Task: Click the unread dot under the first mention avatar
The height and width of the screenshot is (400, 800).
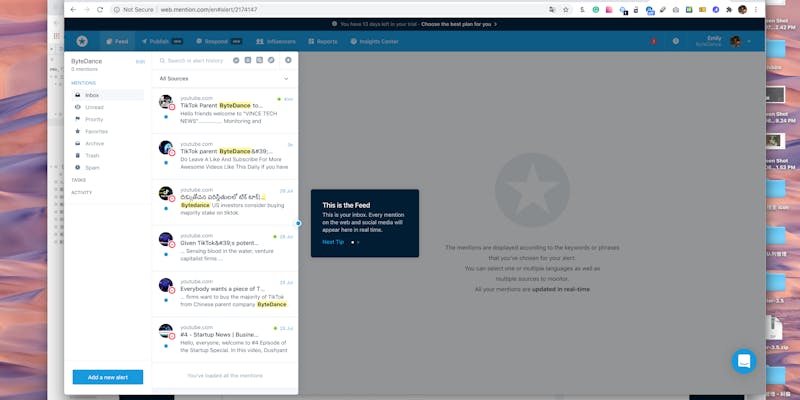Action: pos(166,117)
